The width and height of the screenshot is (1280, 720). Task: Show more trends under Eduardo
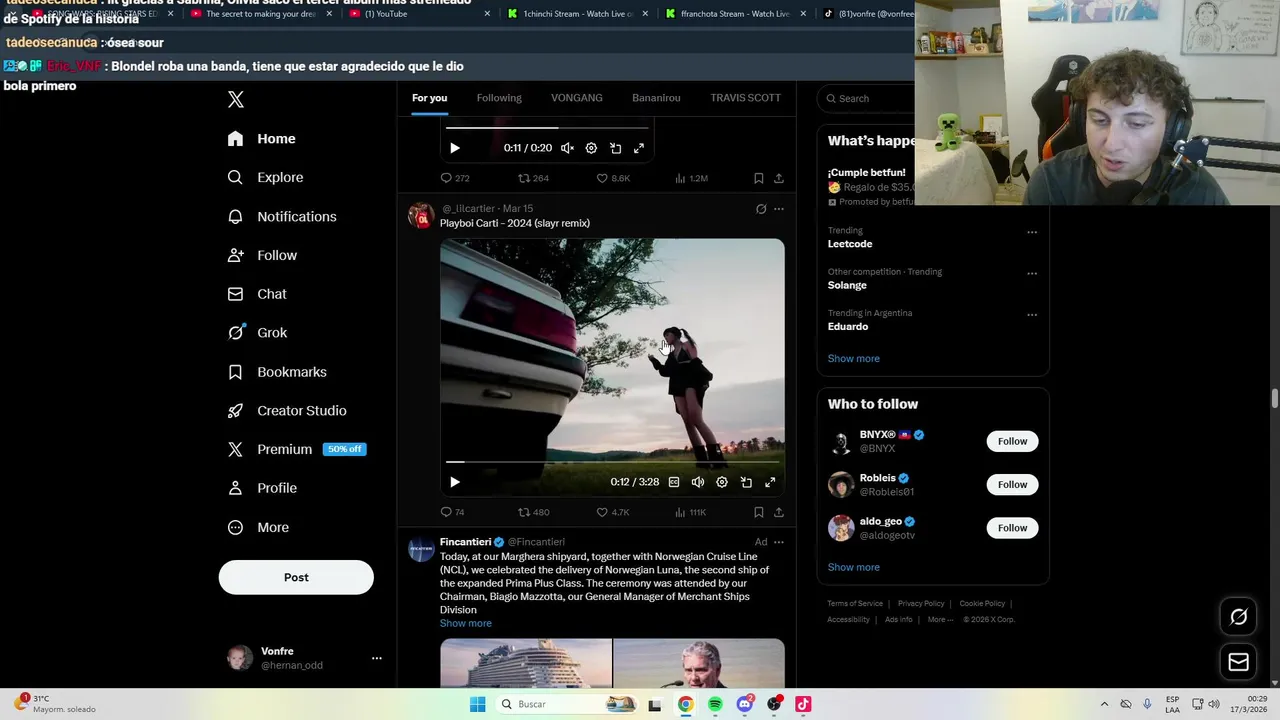click(854, 359)
